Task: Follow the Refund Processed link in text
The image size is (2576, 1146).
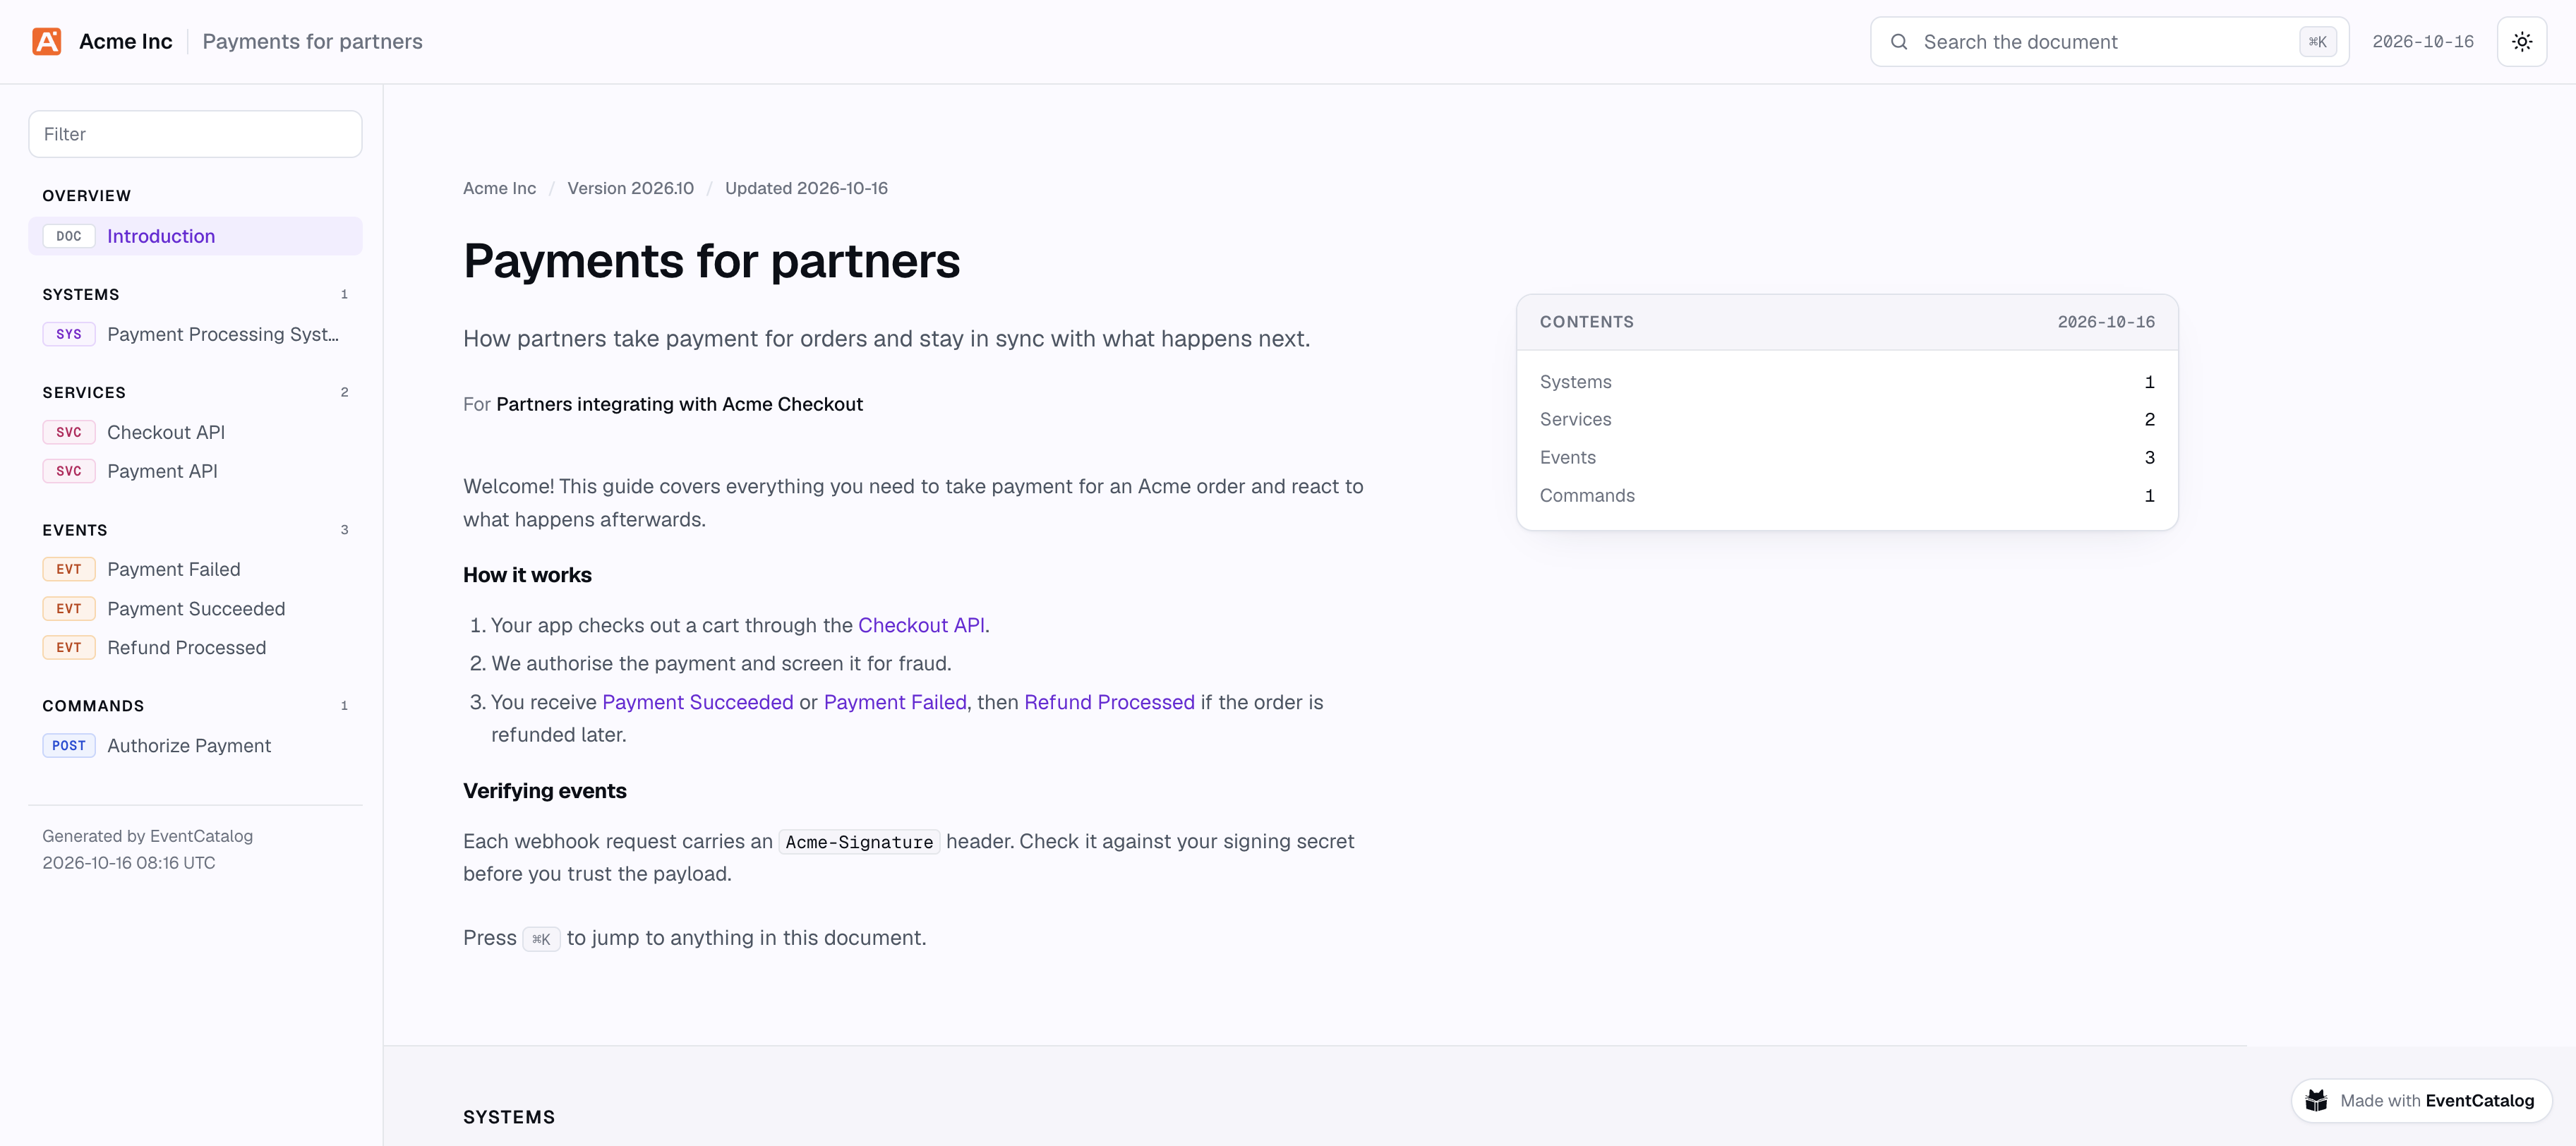Action: click(x=1109, y=702)
